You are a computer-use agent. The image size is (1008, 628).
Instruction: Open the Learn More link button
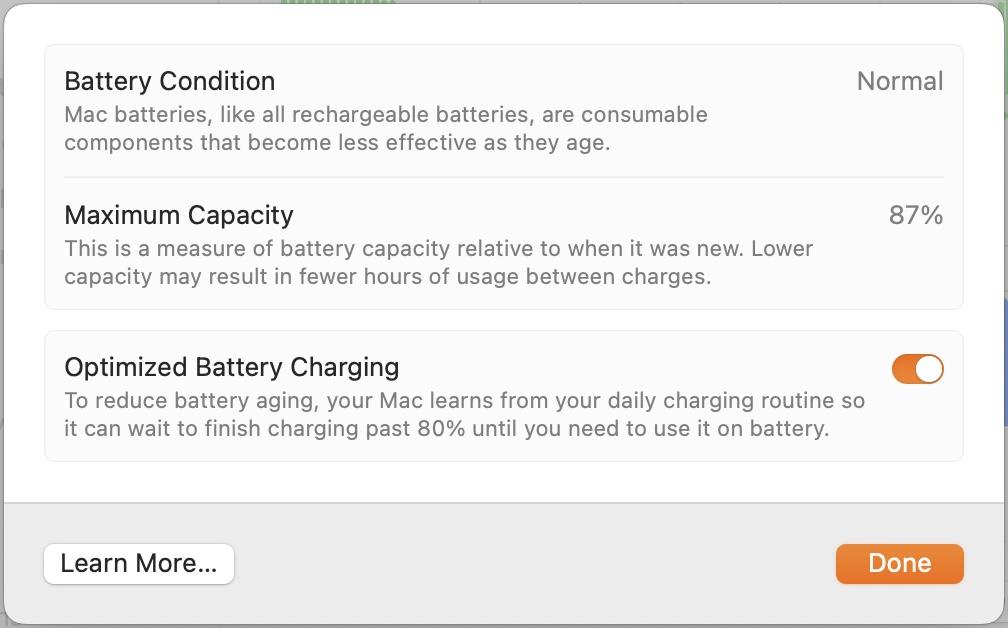tap(138, 563)
